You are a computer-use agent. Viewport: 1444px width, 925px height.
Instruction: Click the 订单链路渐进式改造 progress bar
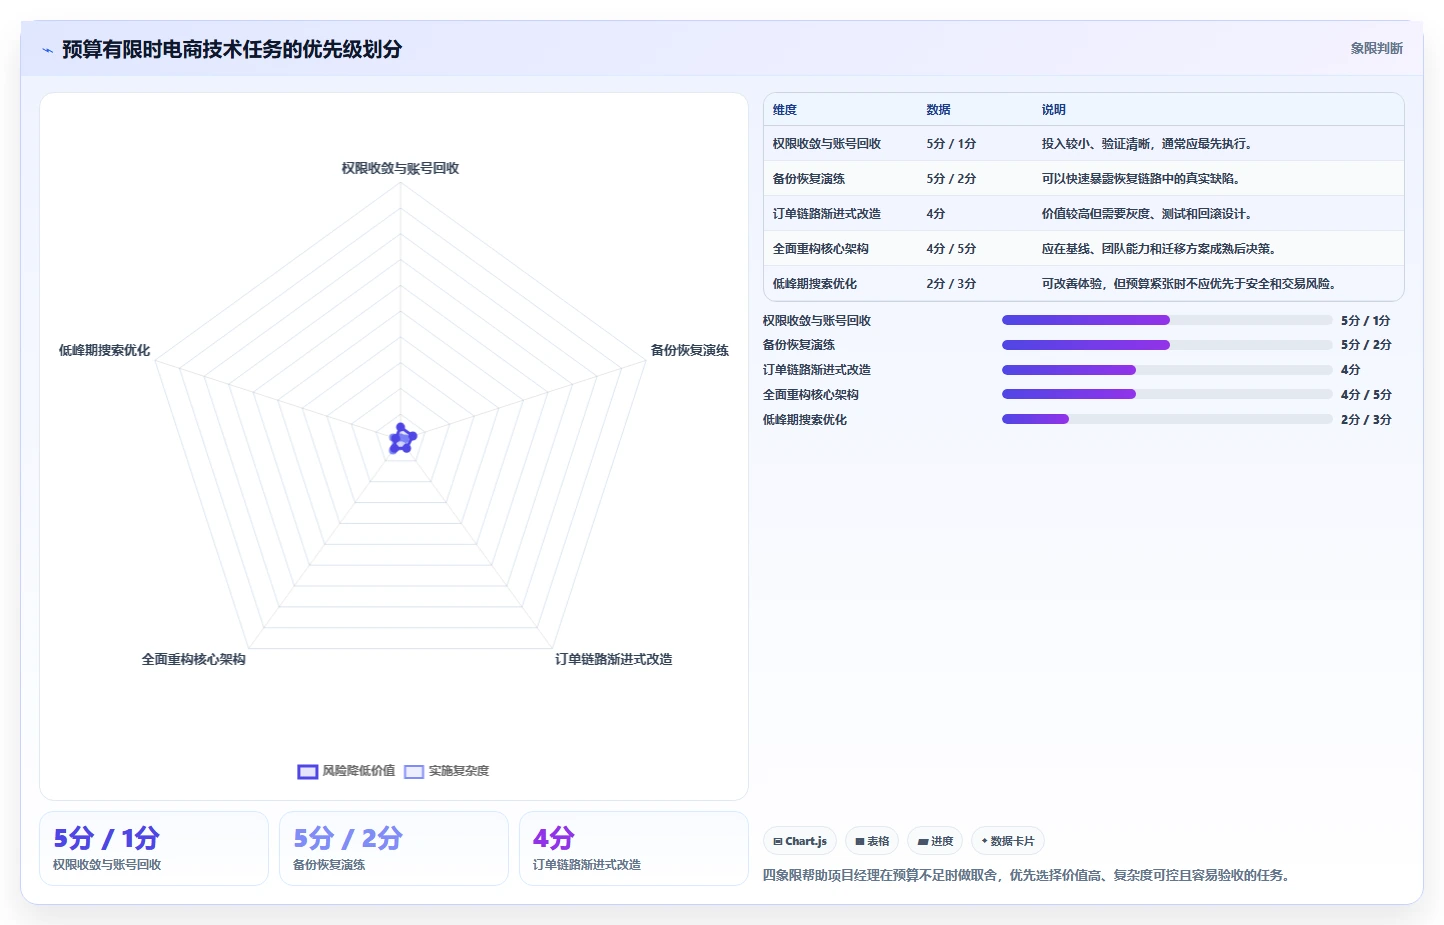(x=1167, y=370)
